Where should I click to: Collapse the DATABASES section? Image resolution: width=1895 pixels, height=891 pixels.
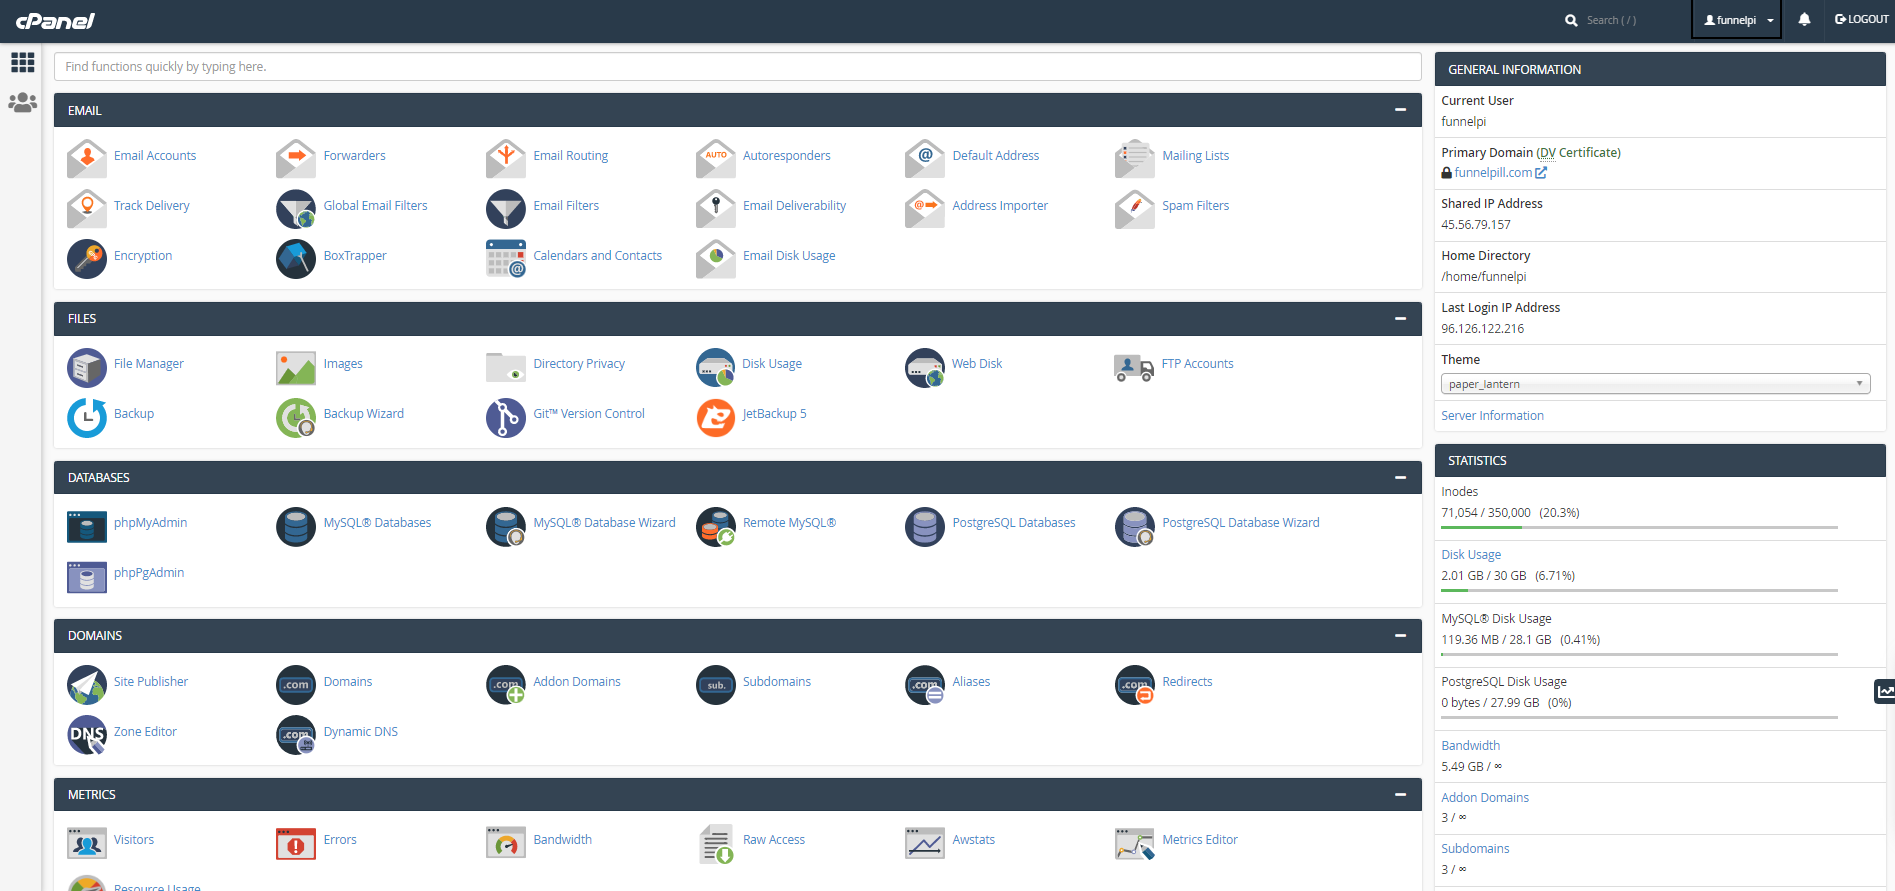click(1400, 477)
